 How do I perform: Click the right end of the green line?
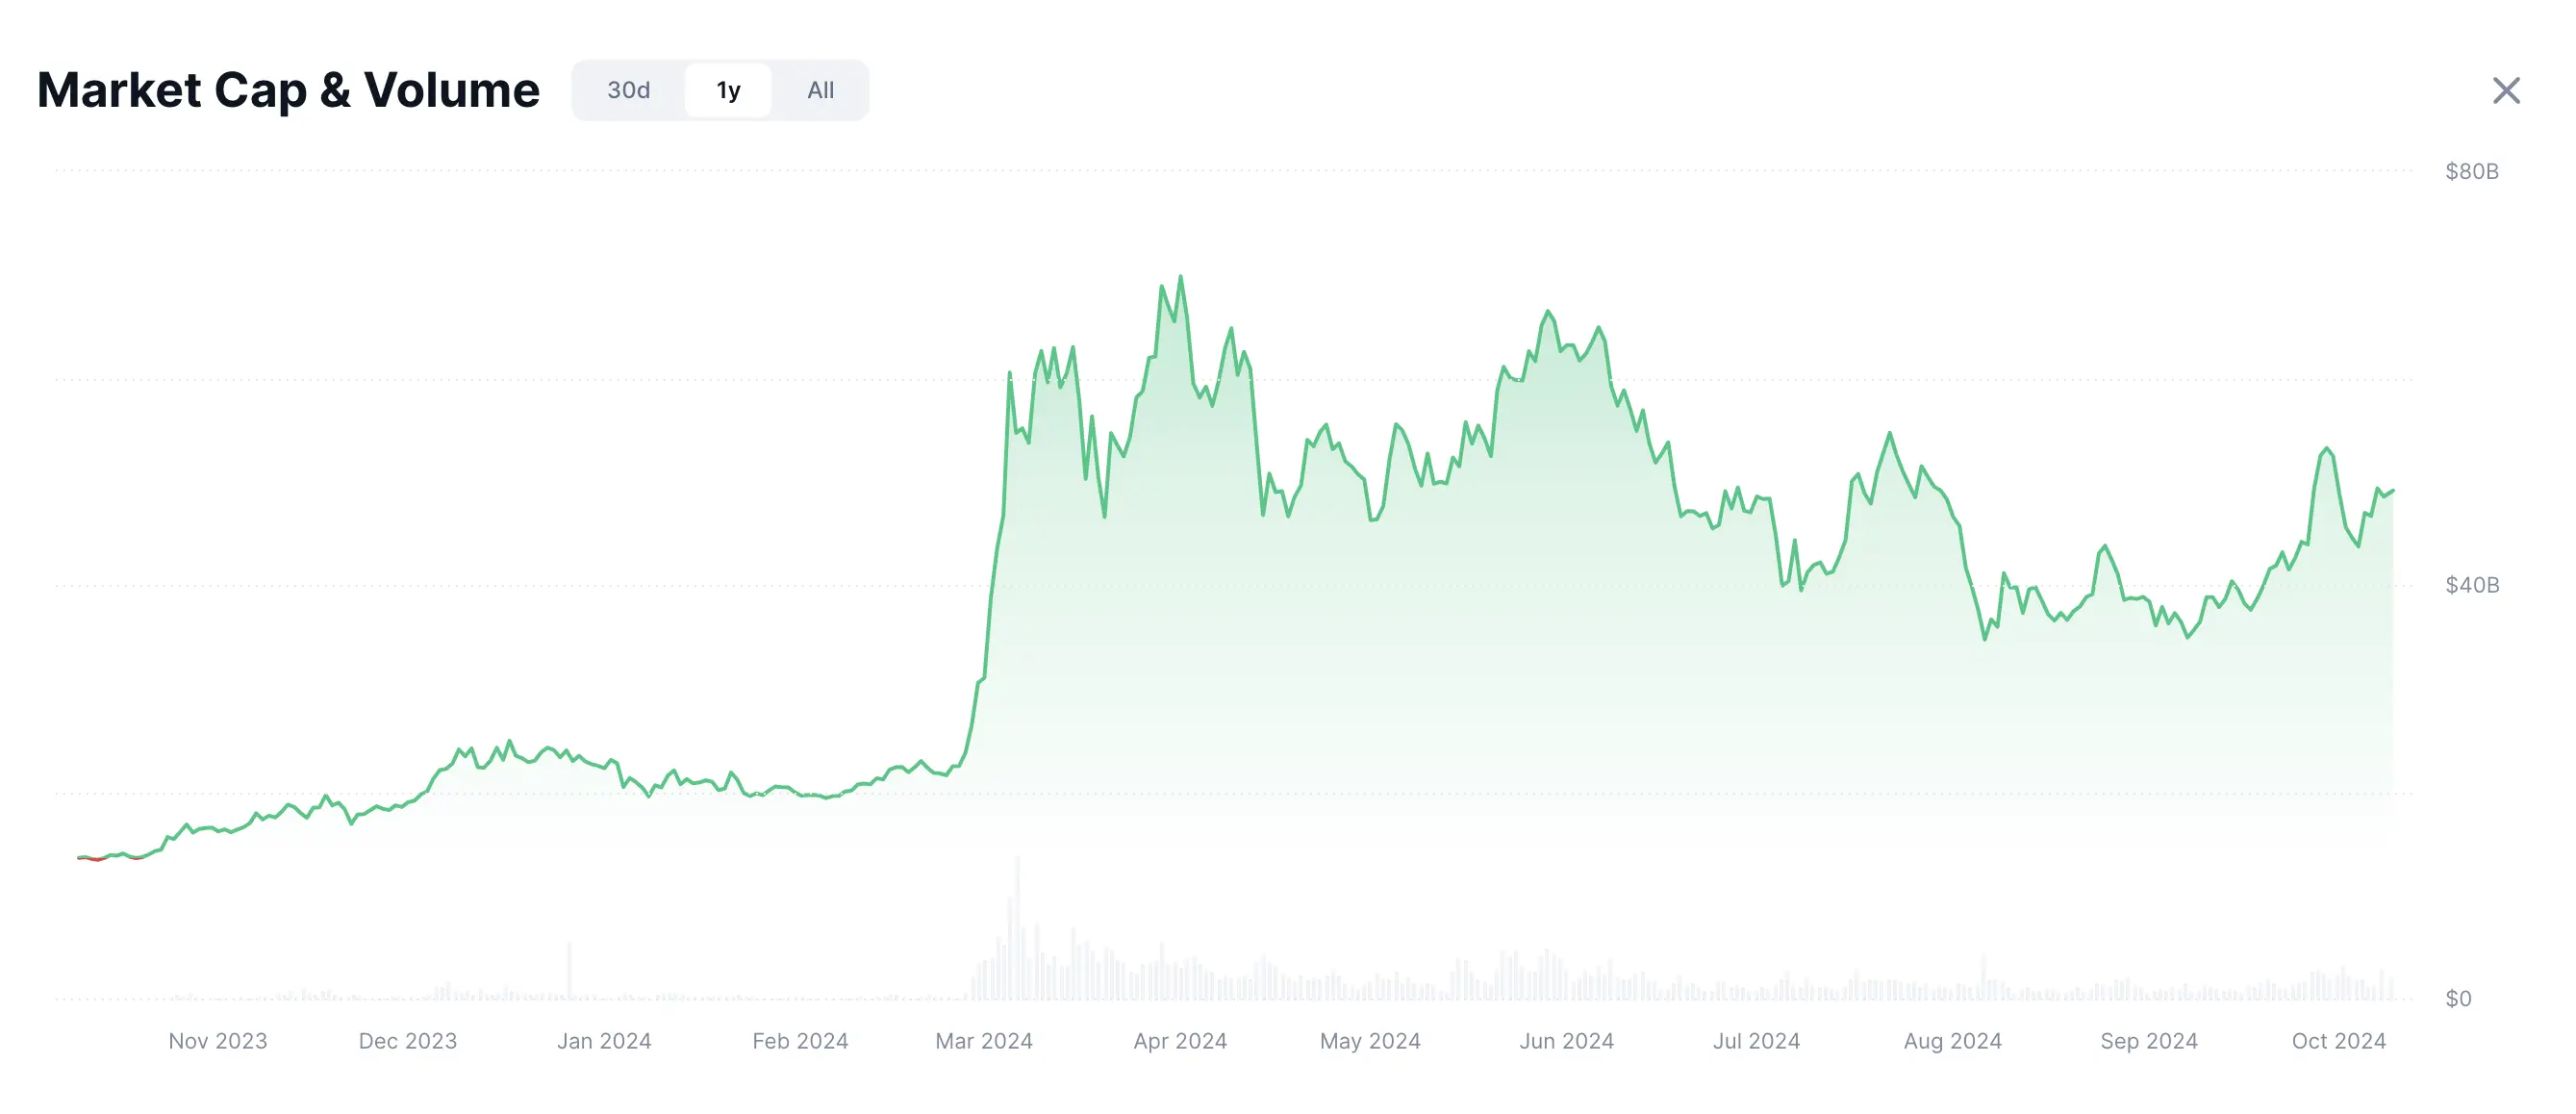tap(2392, 491)
